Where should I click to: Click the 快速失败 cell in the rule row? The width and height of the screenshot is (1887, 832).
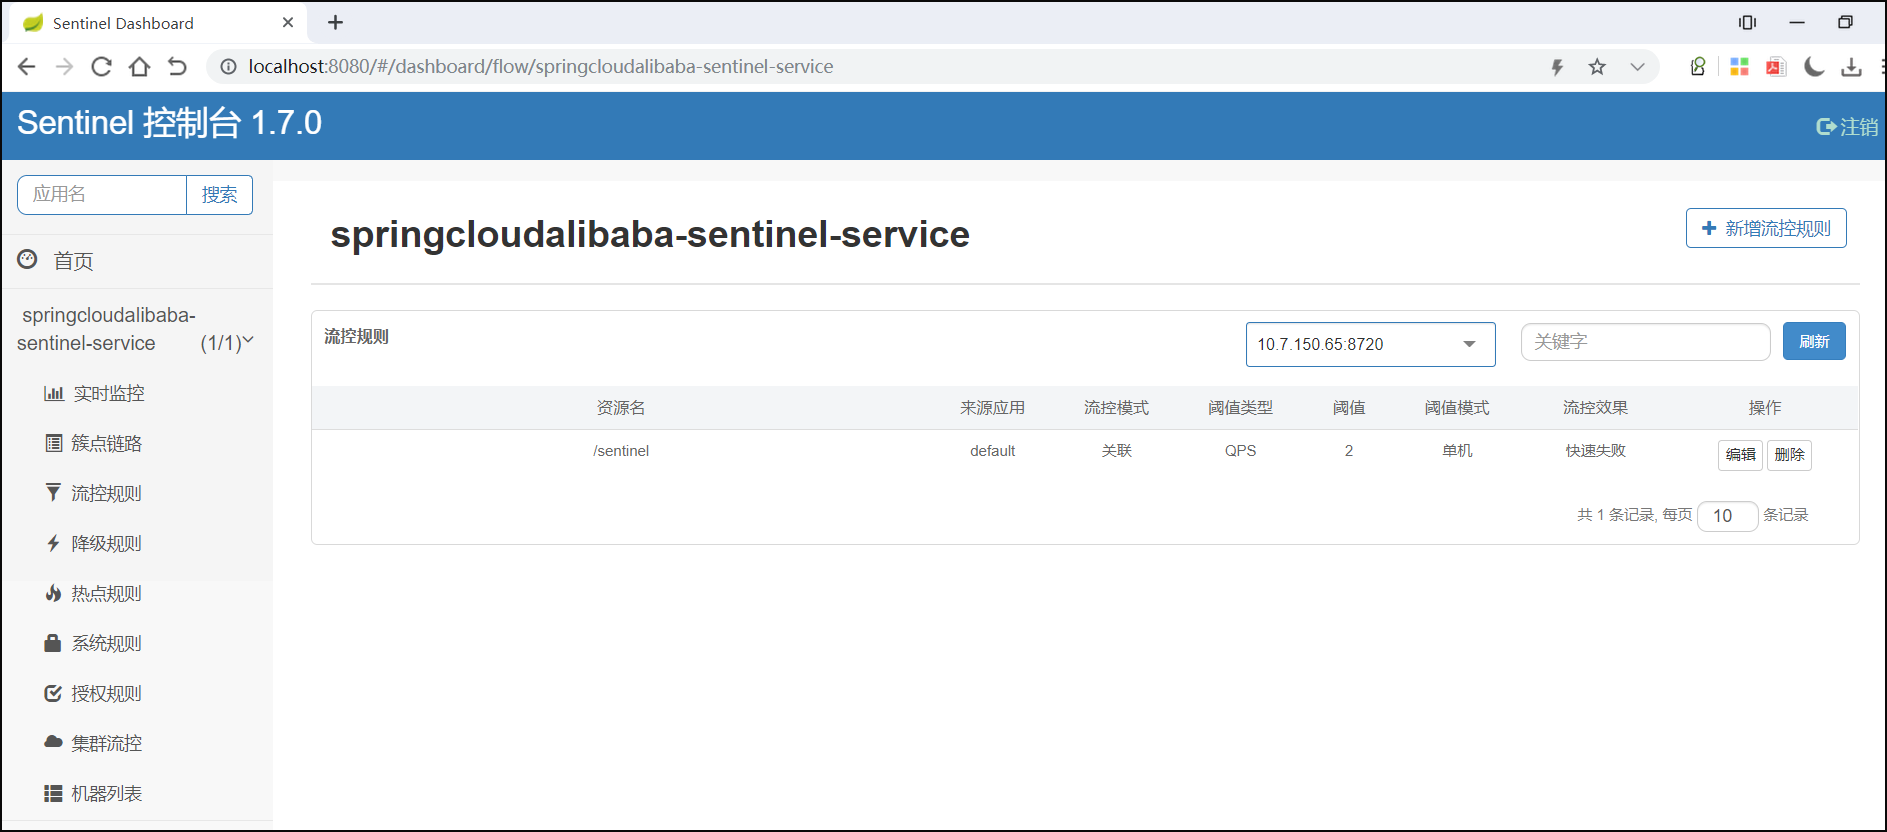click(x=1596, y=451)
